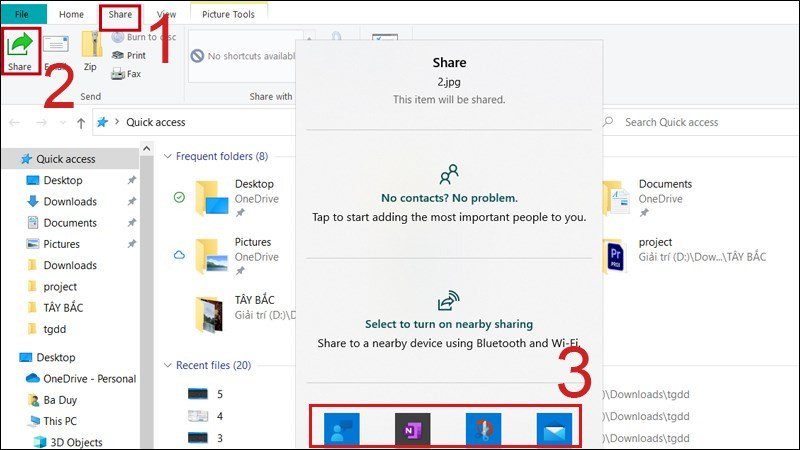Open pinned Desktop in navigation pane
Image resolution: width=800 pixels, height=450 pixels.
63,180
